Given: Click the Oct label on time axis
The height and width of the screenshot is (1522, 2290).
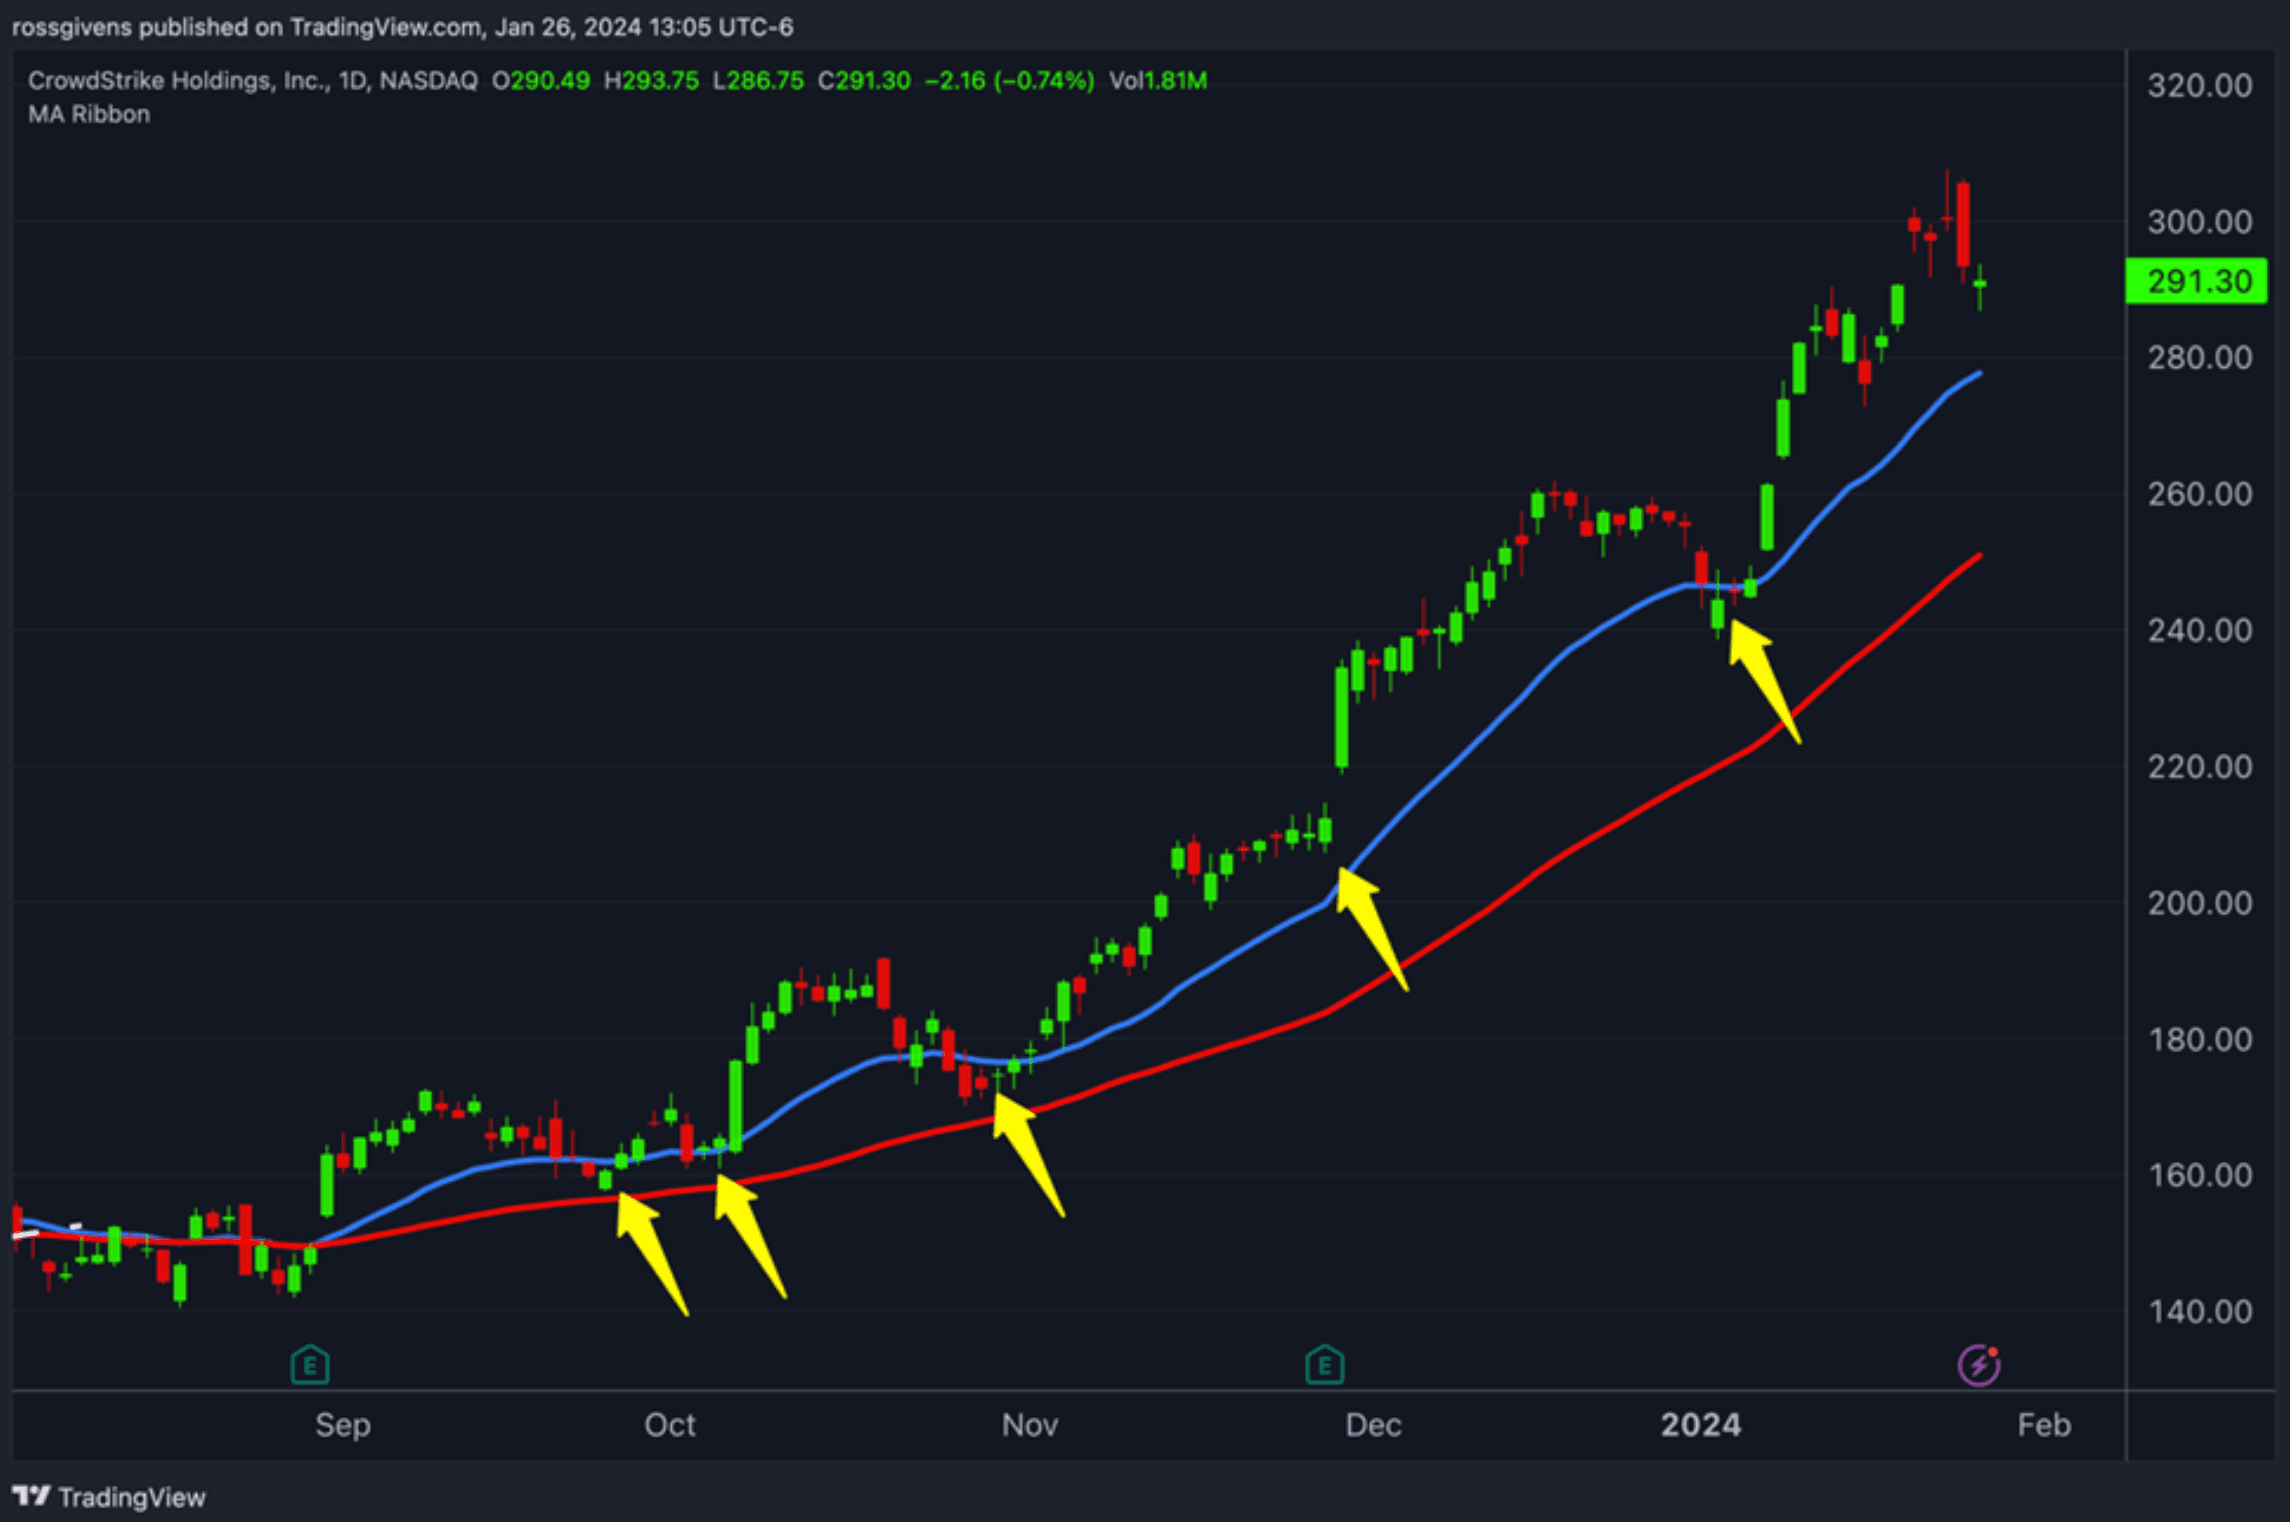Looking at the screenshot, I should [x=669, y=1424].
